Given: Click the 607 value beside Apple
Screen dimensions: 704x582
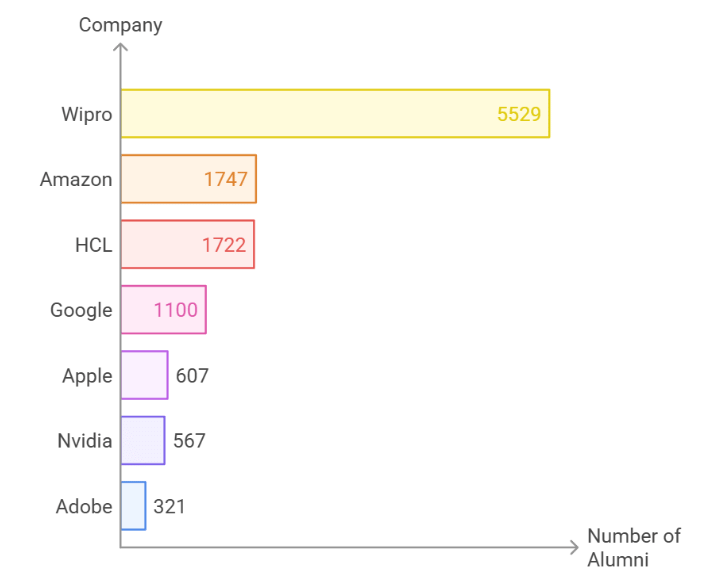Looking at the screenshot, I should pyautogui.click(x=192, y=376).
